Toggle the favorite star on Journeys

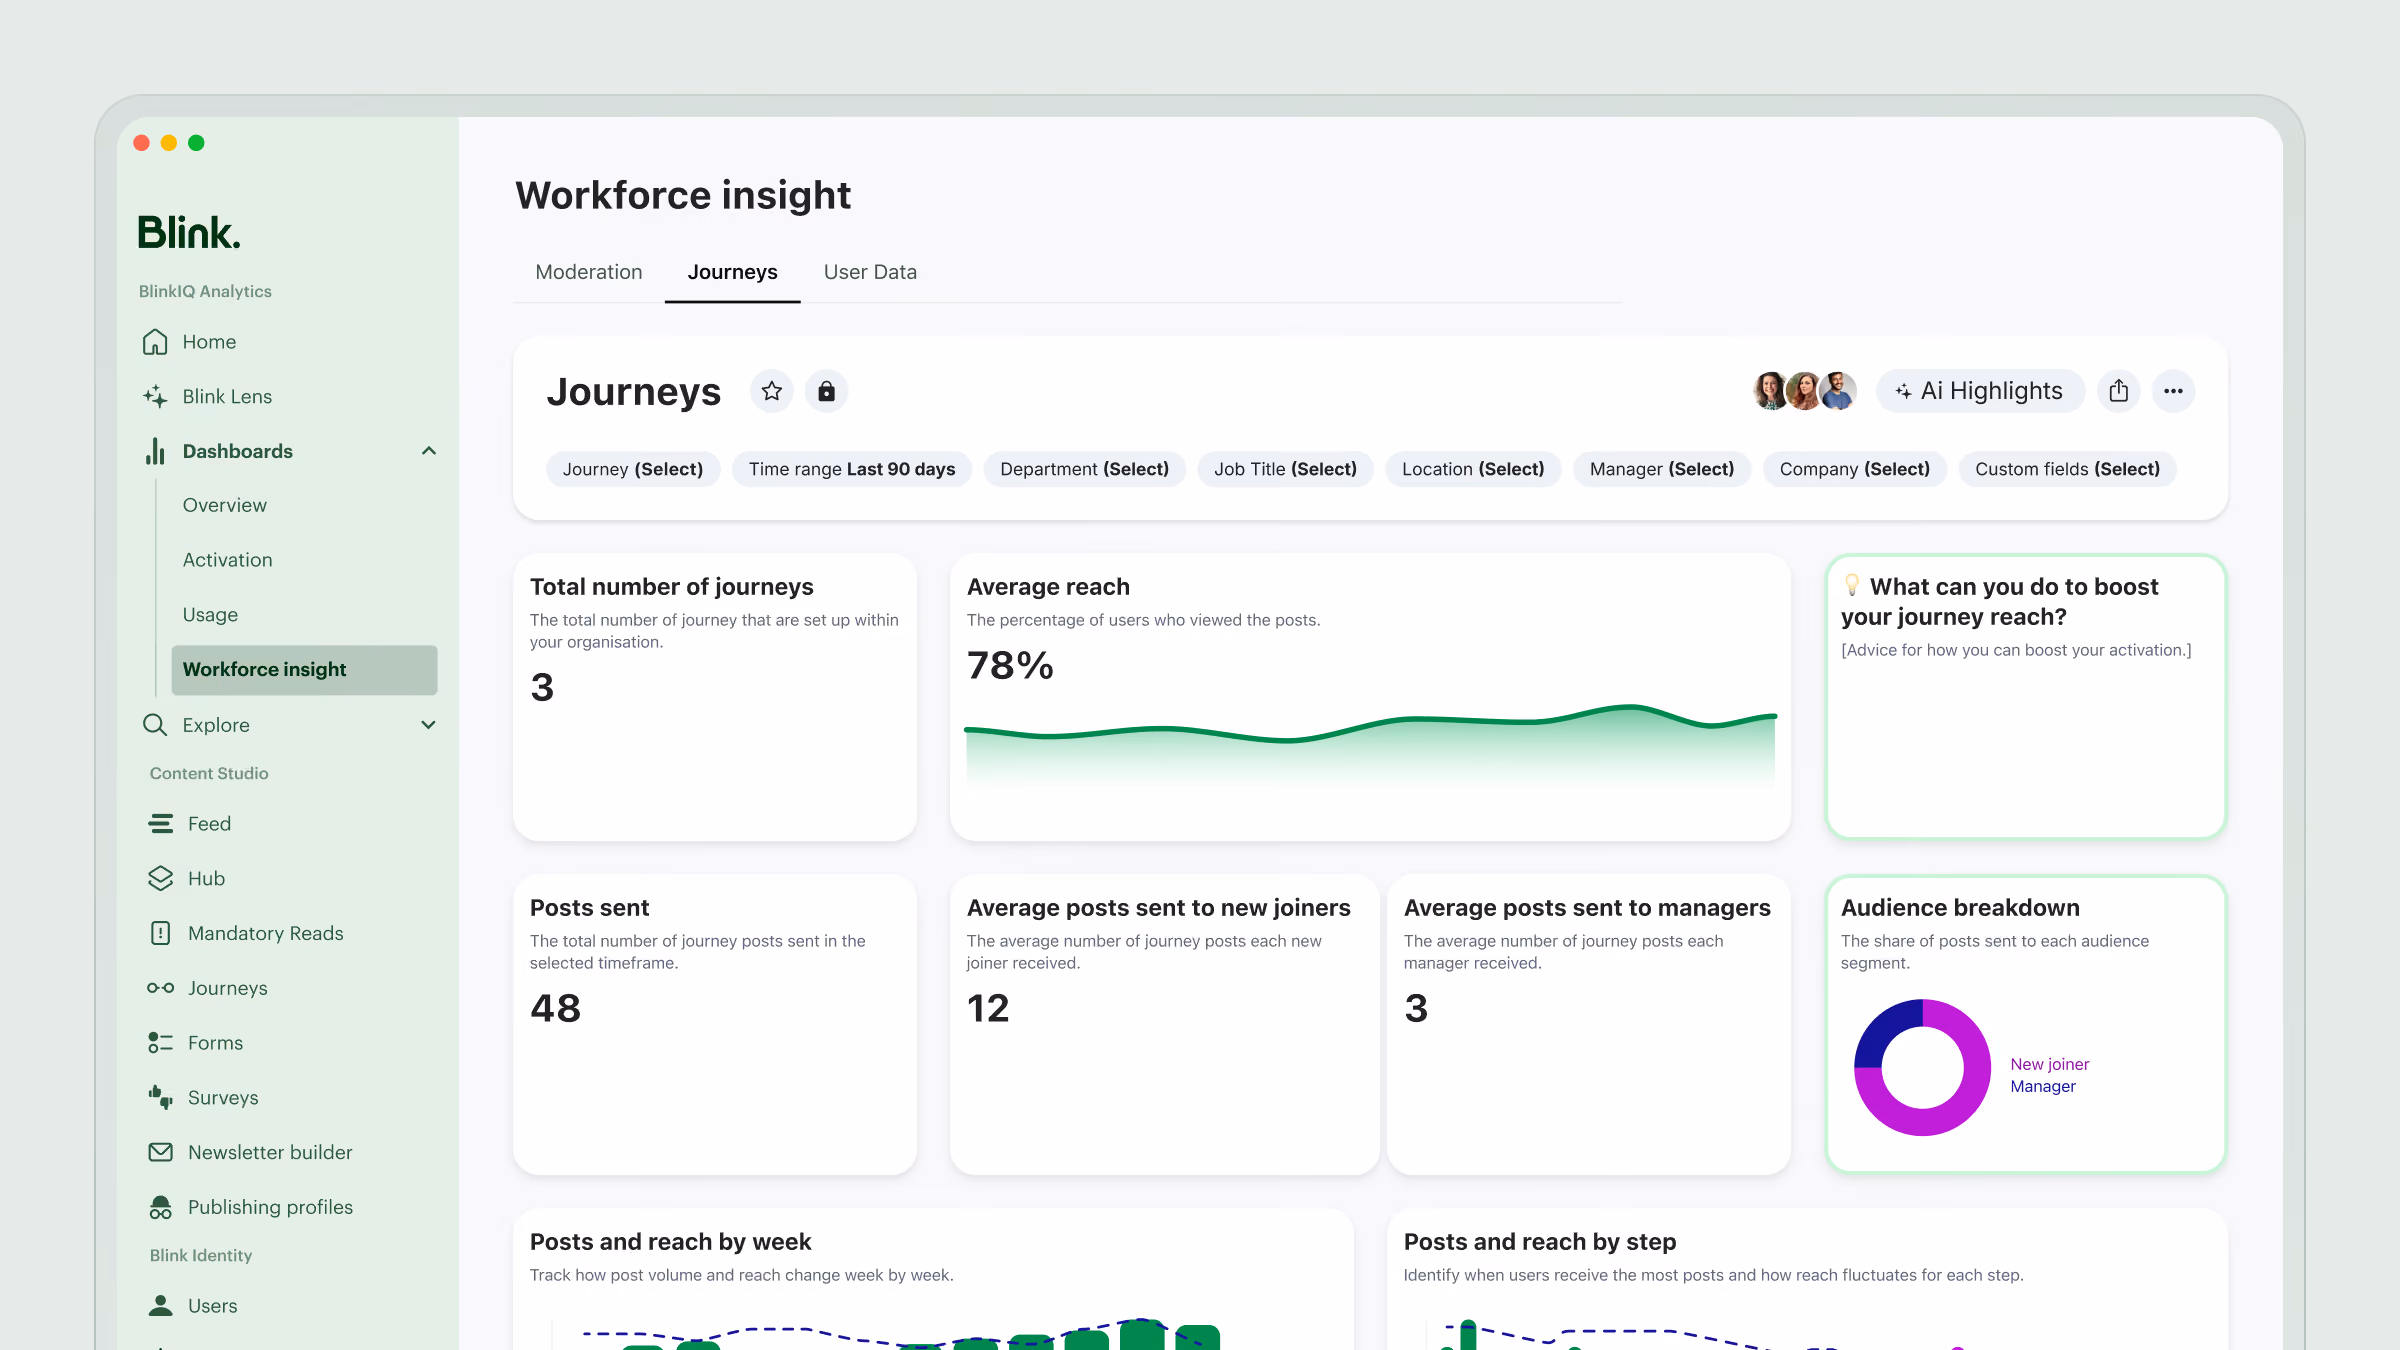(x=772, y=391)
